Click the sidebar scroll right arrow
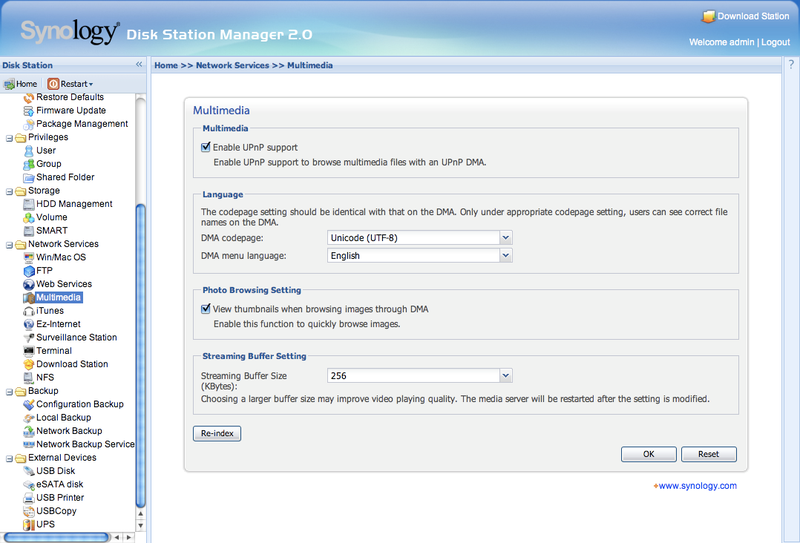Image resolution: width=800 pixels, height=543 pixels. (x=129, y=537)
